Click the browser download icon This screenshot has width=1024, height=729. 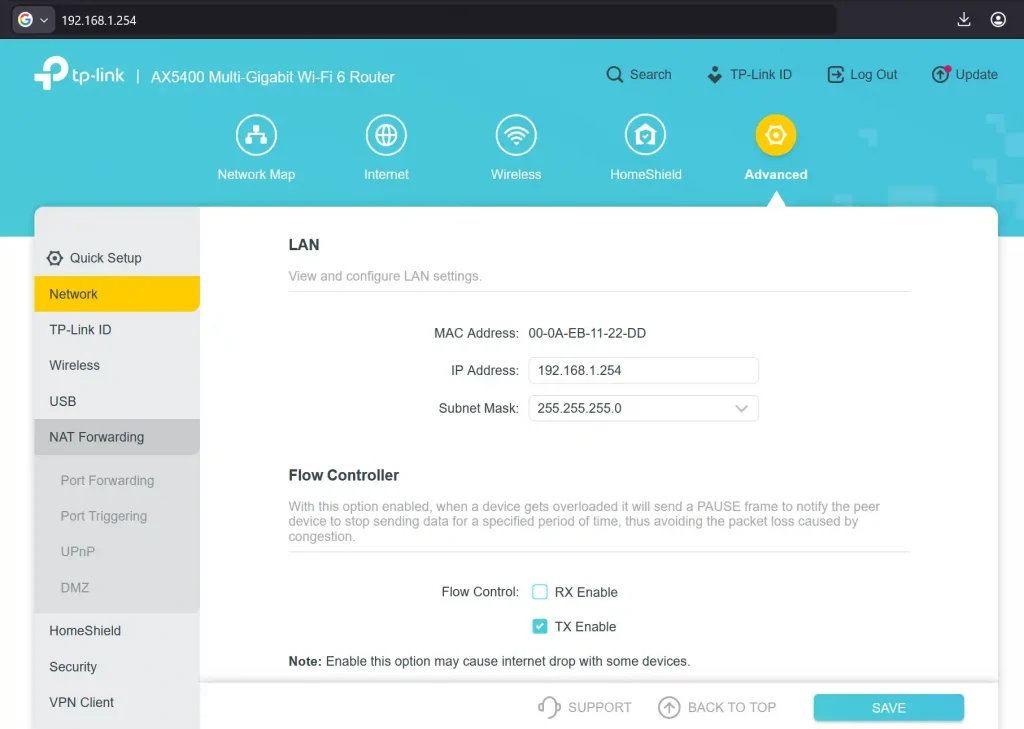pos(963,19)
